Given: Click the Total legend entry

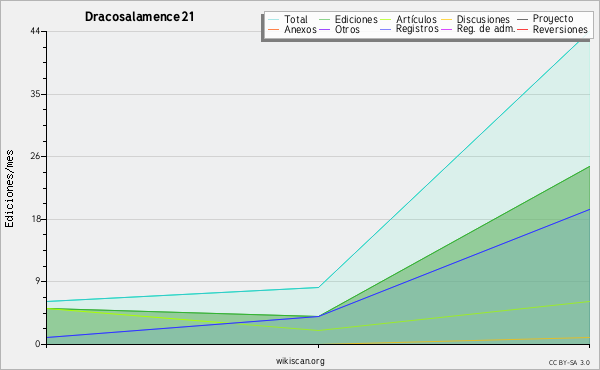Looking at the screenshot, I should coord(288,19).
